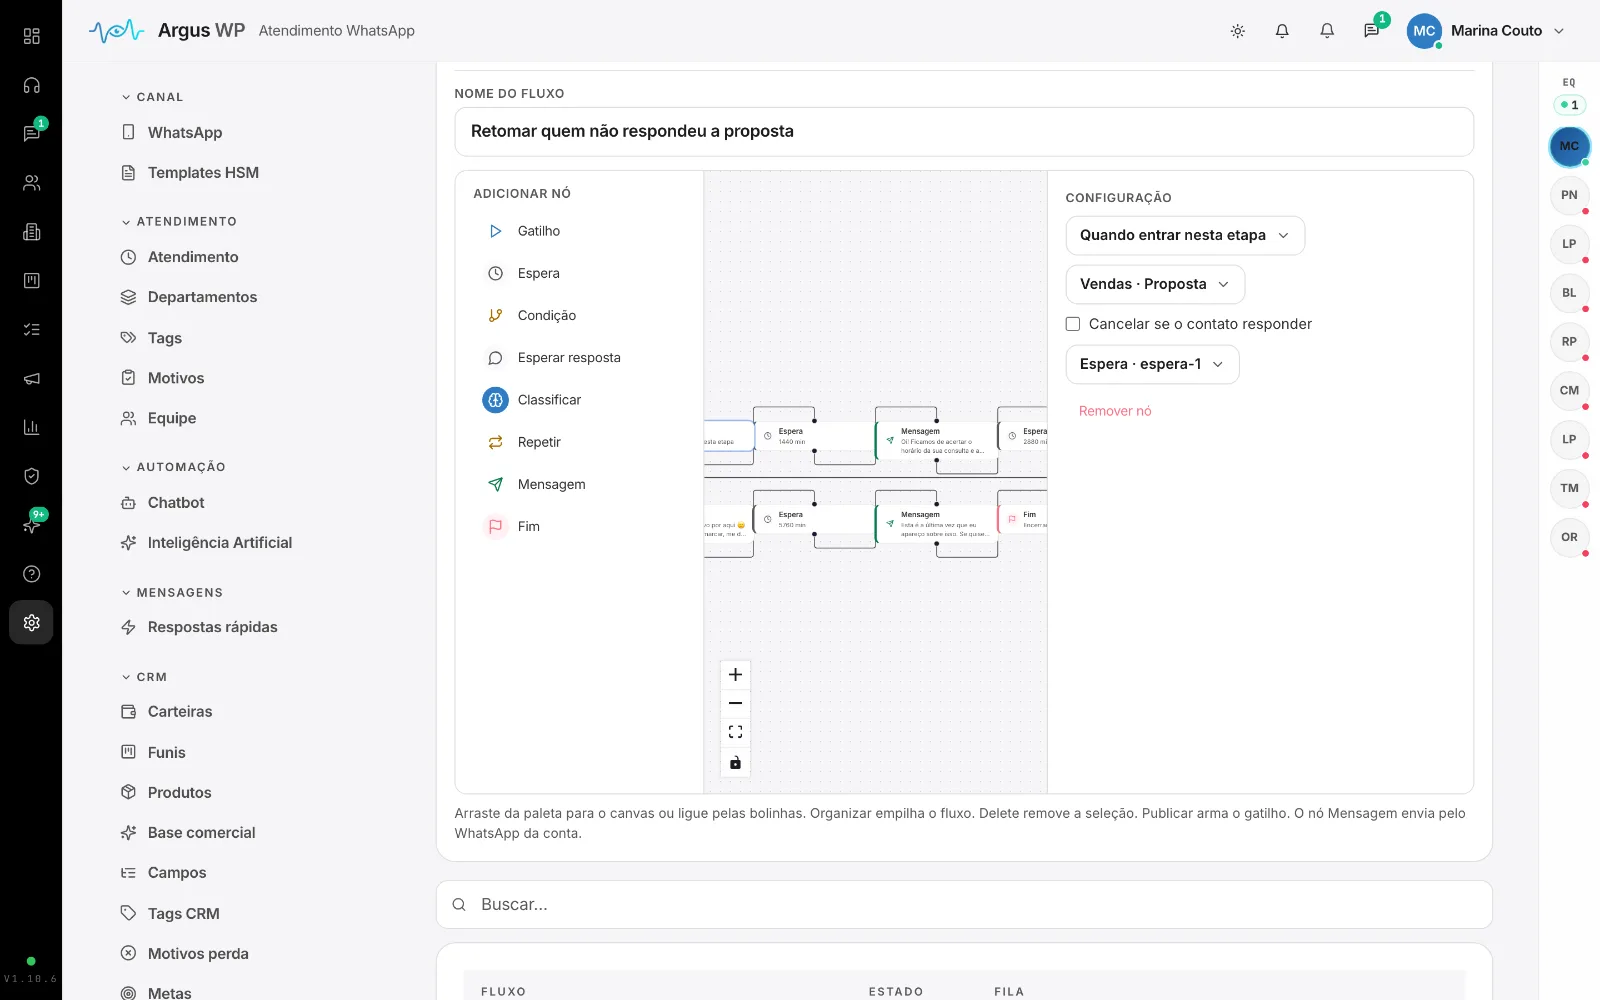
Task: Open the Espera · espera-1 dropdown
Action: click(1152, 364)
